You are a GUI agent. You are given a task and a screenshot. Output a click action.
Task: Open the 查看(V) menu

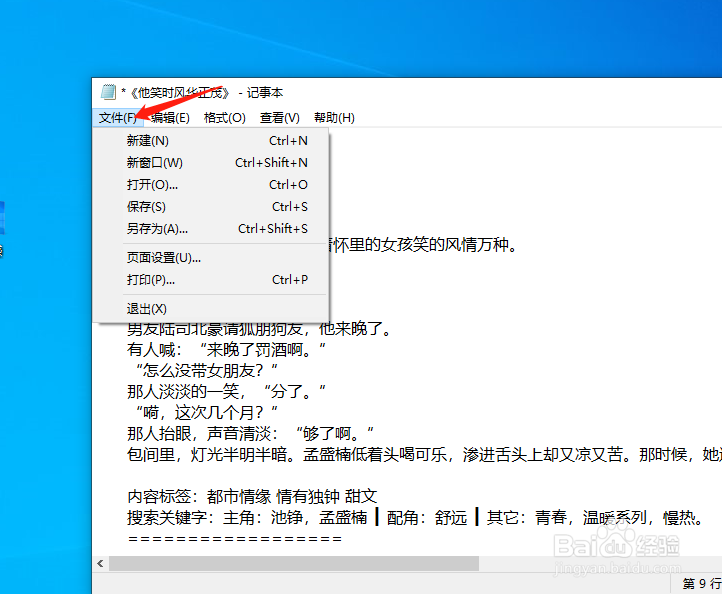(279, 118)
